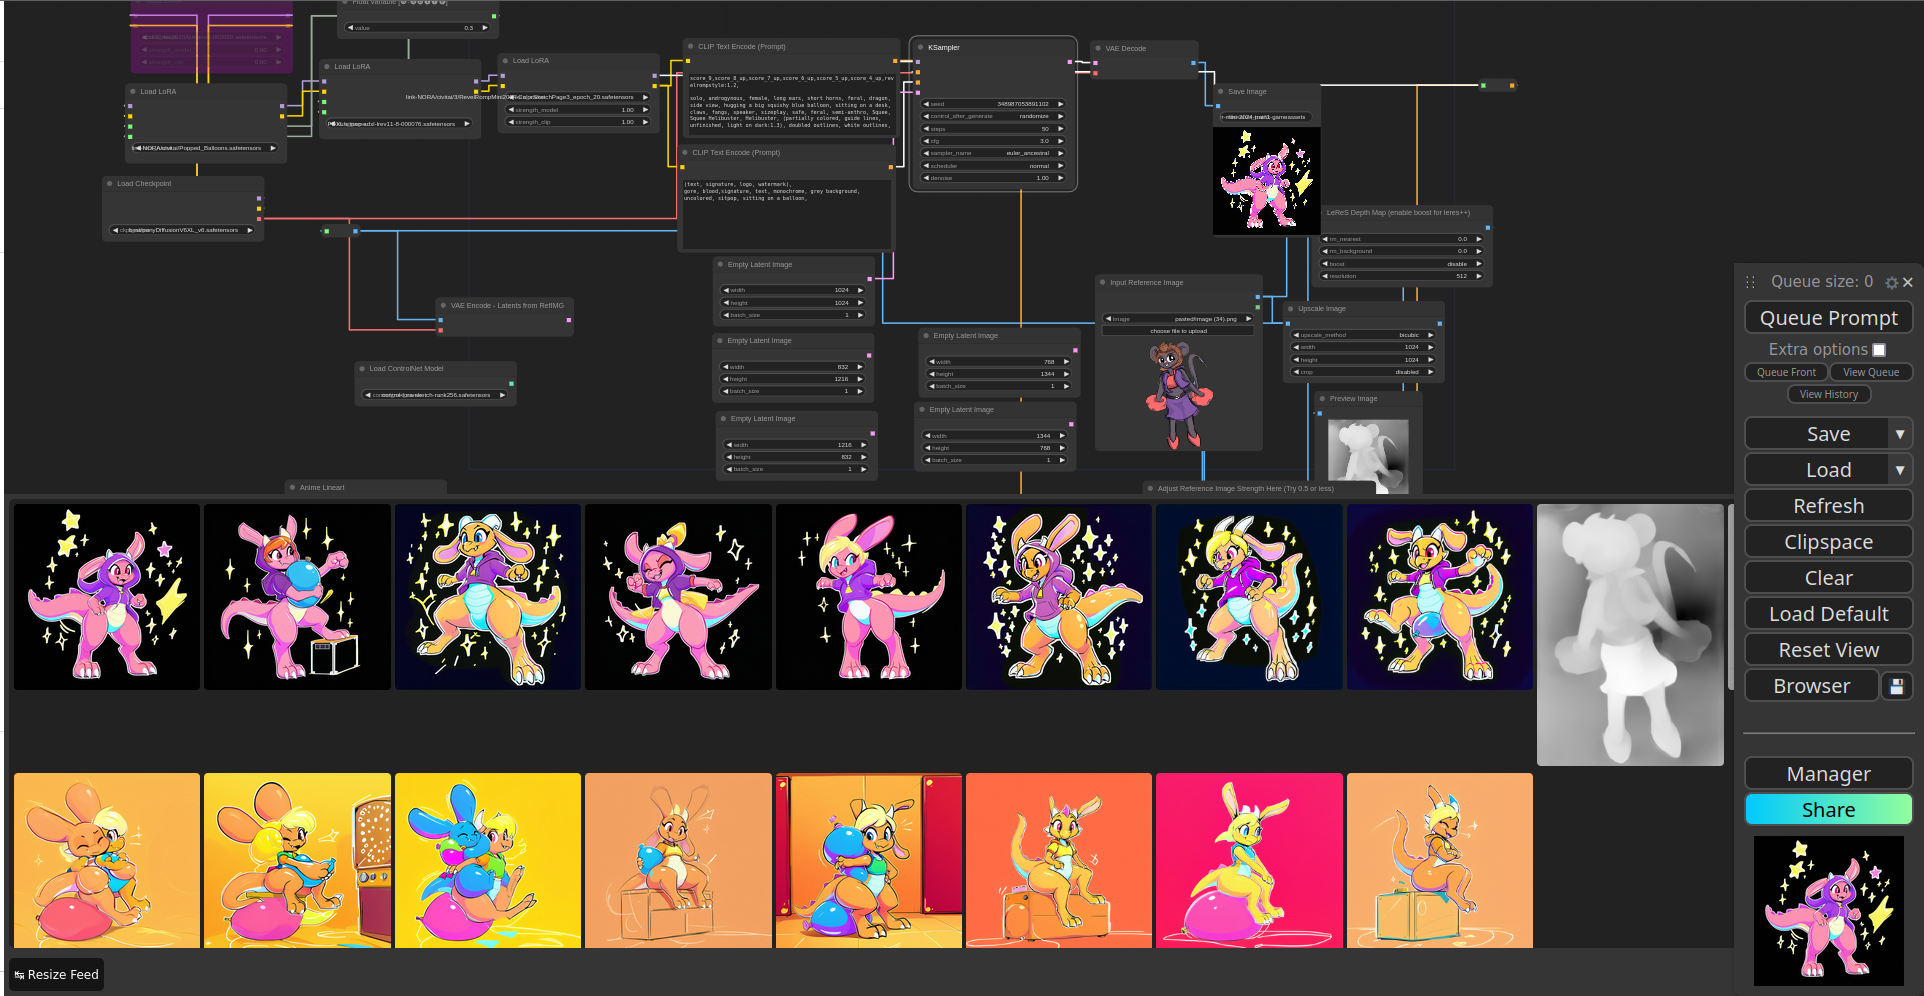Image resolution: width=1924 pixels, height=996 pixels.
Task: Expand the Load button dropdown arrow
Action: pos(1900,470)
